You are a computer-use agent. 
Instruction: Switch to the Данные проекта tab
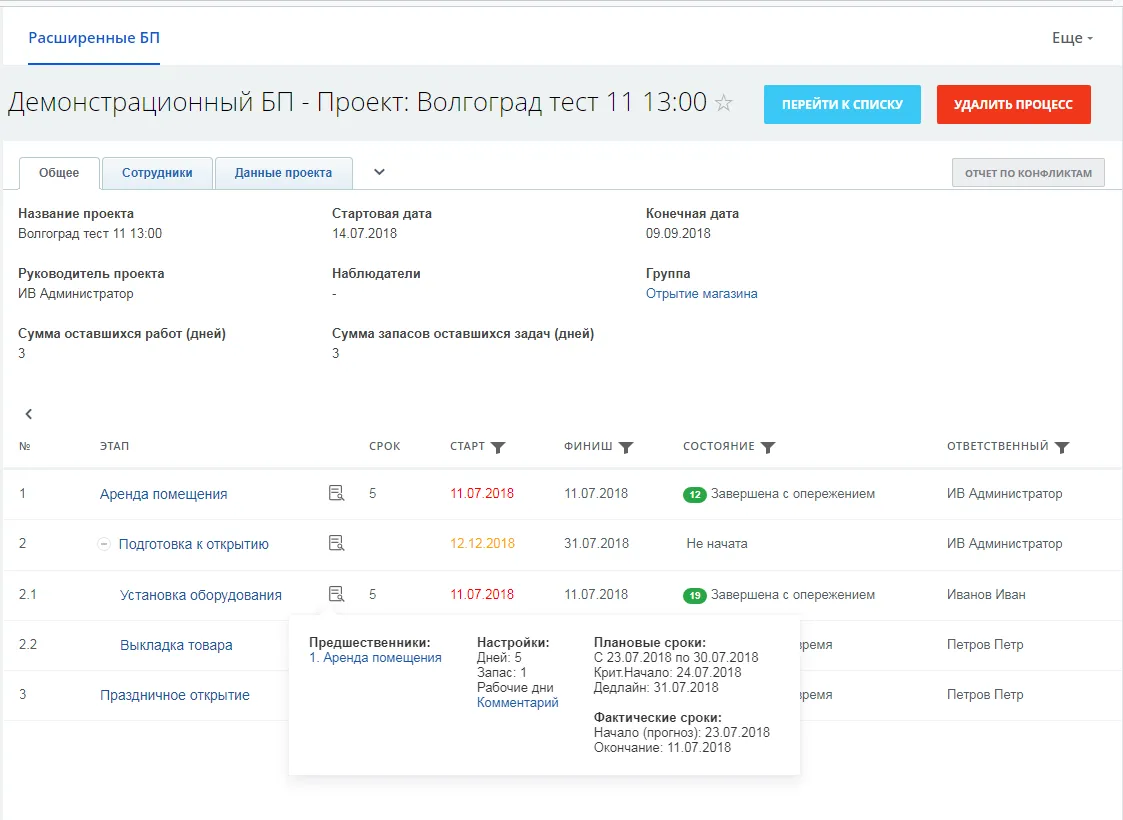coord(283,173)
